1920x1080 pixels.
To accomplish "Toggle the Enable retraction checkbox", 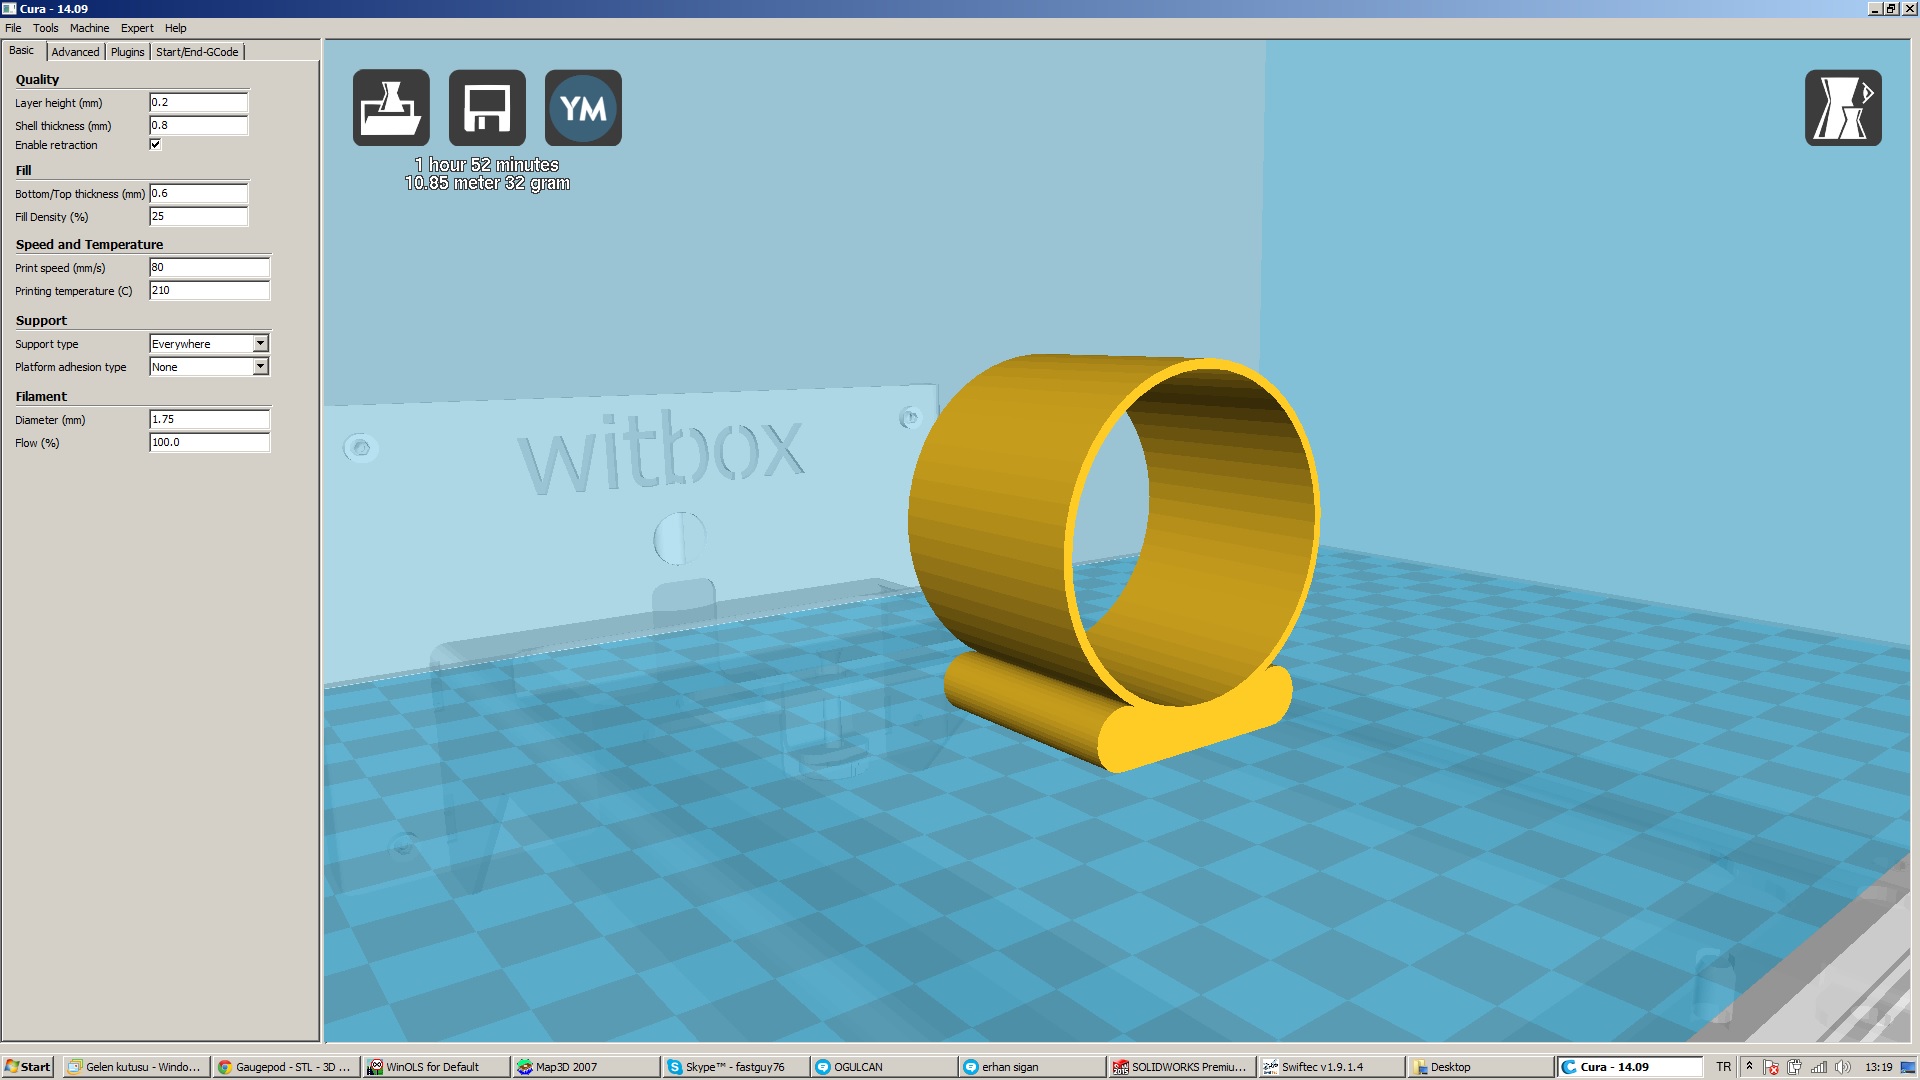I will pyautogui.click(x=155, y=144).
